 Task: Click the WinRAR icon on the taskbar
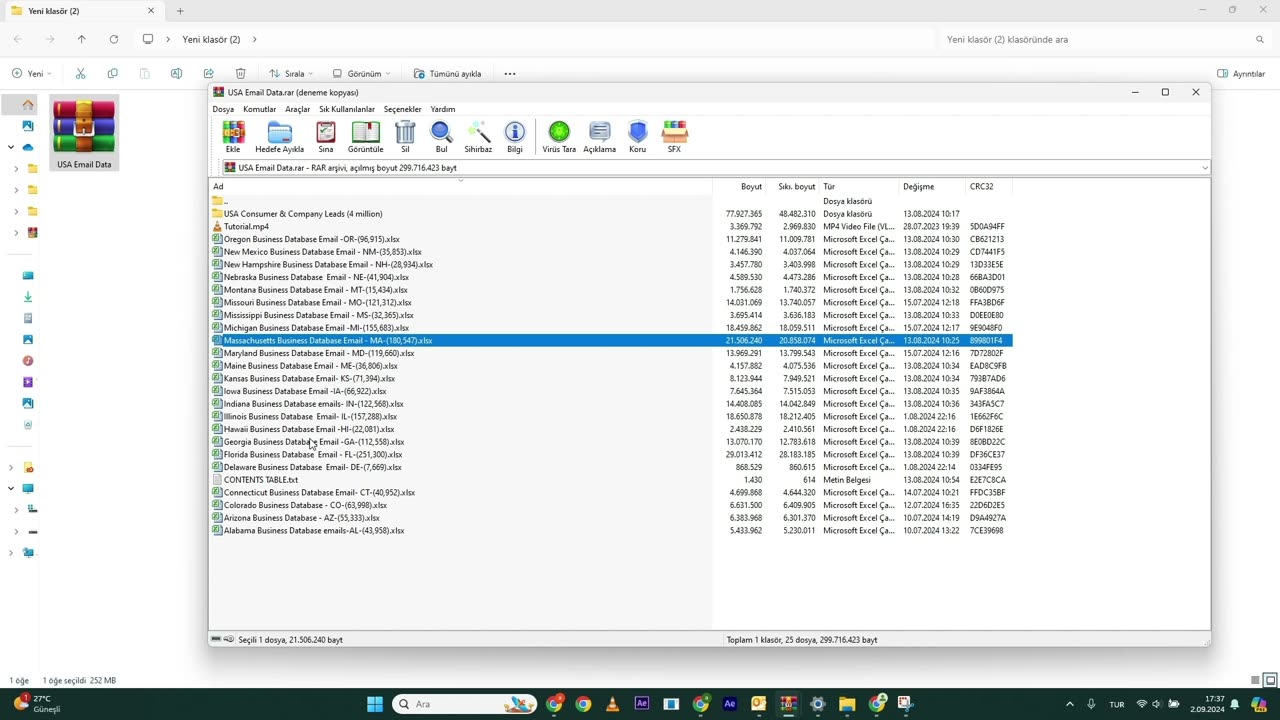(x=788, y=704)
